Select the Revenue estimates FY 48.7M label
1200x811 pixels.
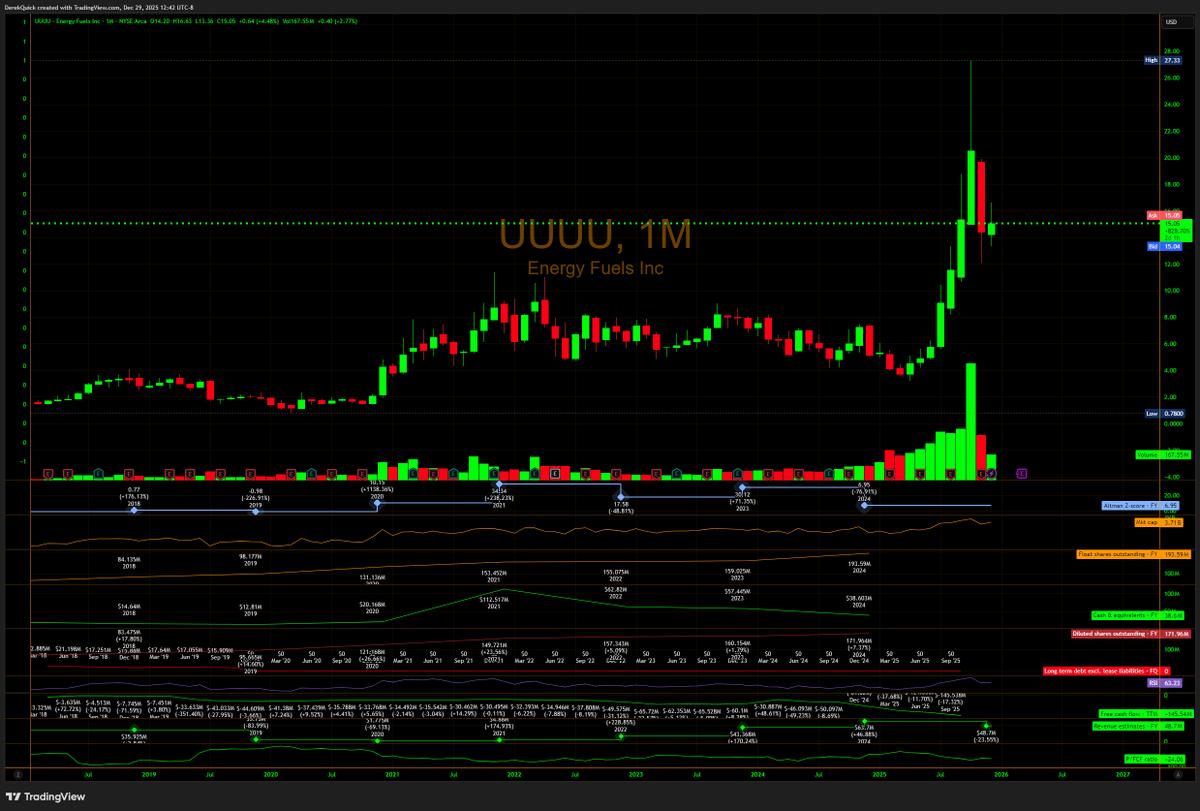click(x=1137, y=724)
